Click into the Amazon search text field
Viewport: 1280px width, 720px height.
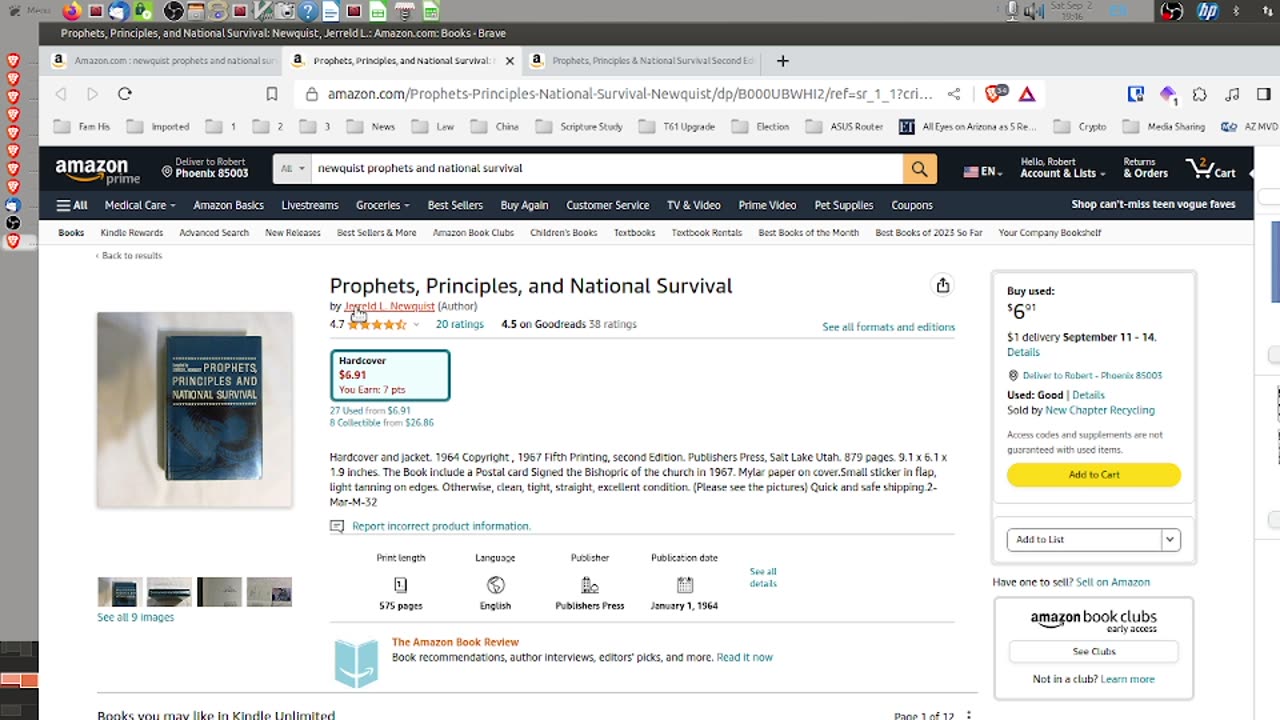click(x=606, y=169)
